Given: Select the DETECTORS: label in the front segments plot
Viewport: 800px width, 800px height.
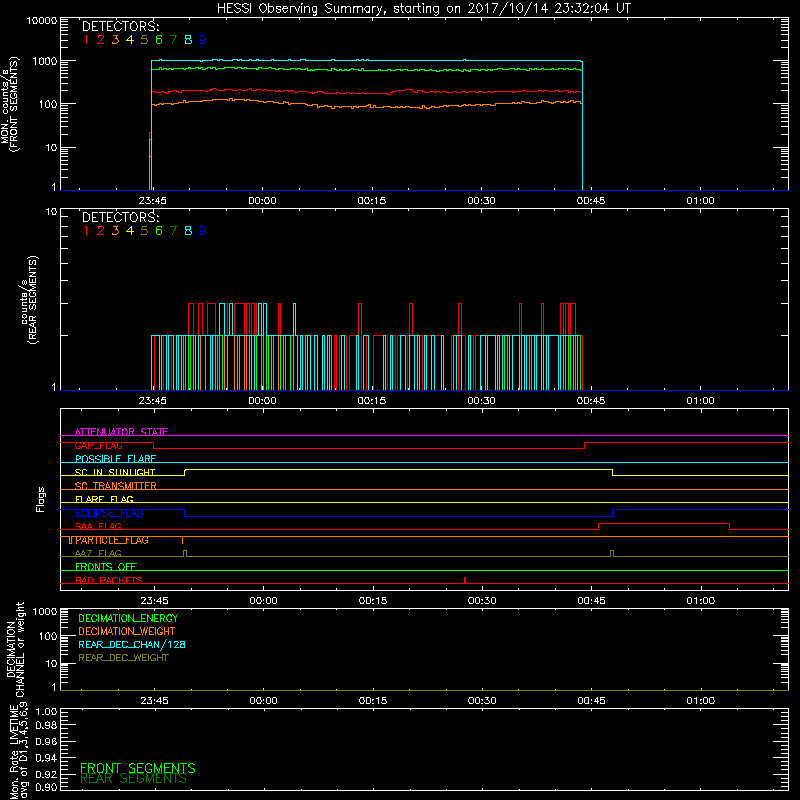Looking at the screenshot, I should tap(120, 26).
